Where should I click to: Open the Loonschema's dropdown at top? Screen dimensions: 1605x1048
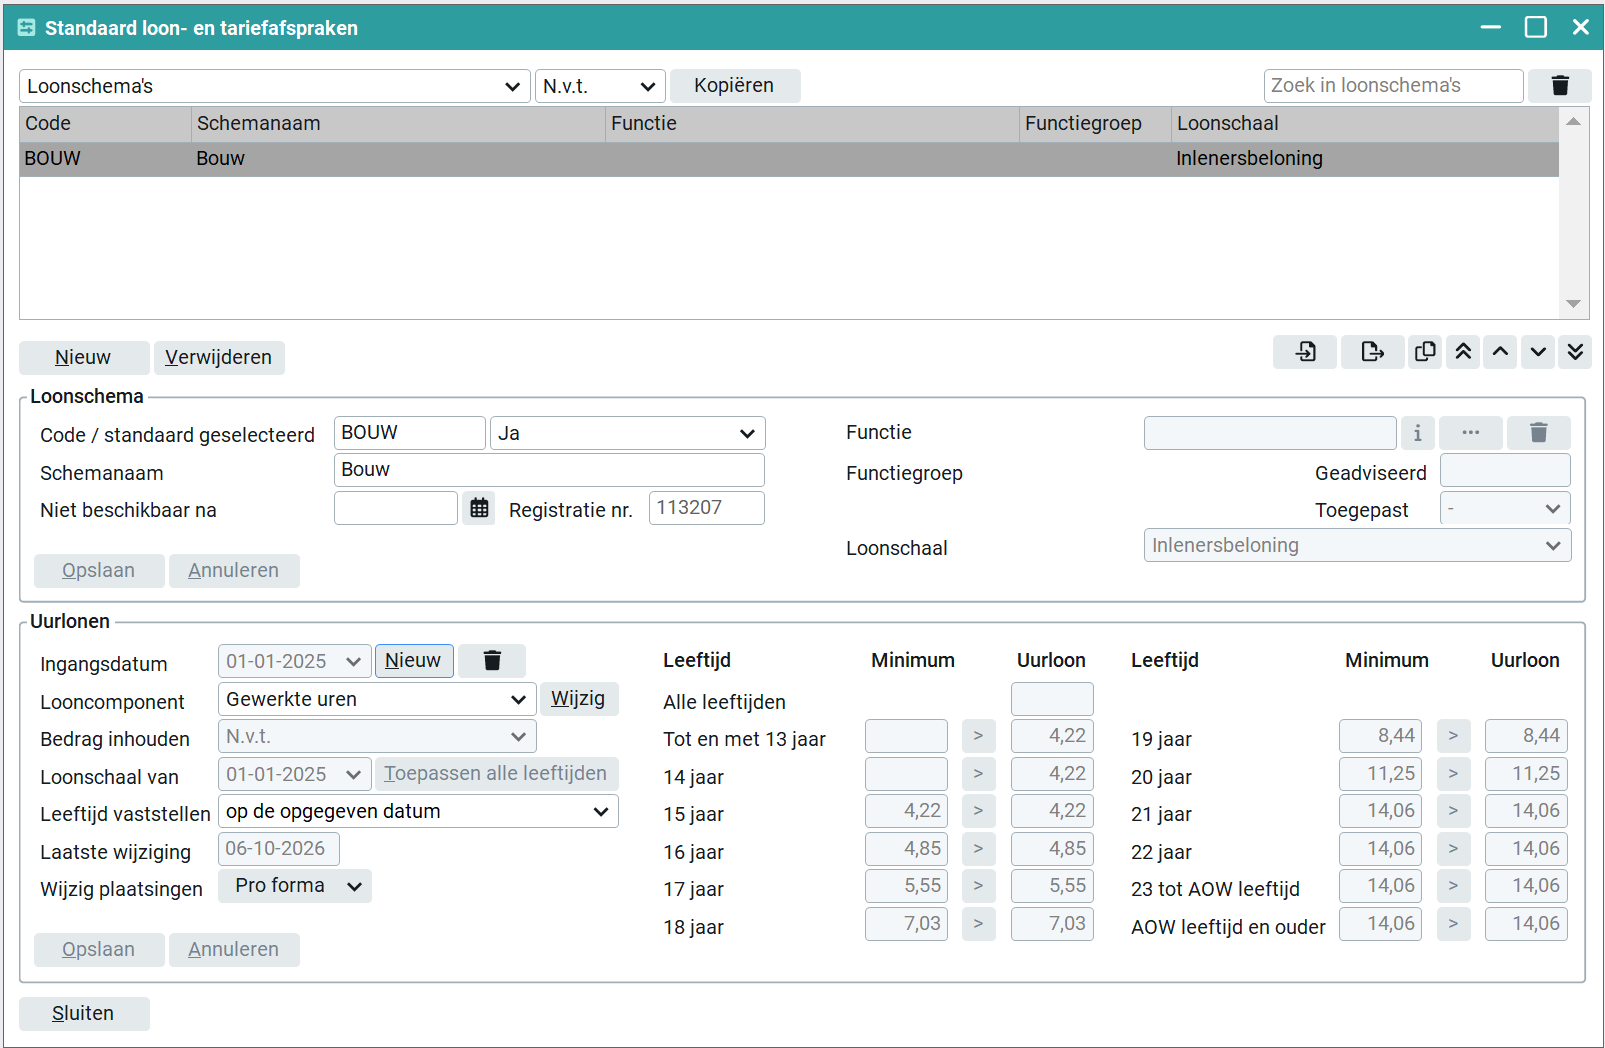275,86
